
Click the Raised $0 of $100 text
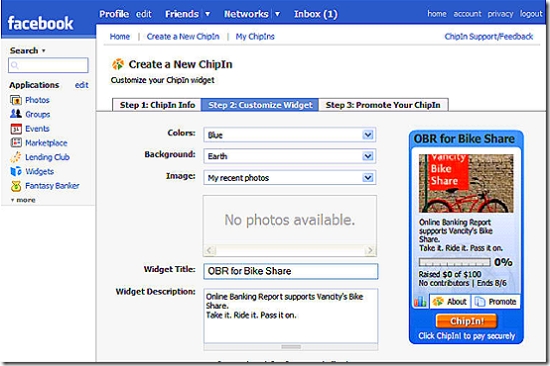click(450, 274)
